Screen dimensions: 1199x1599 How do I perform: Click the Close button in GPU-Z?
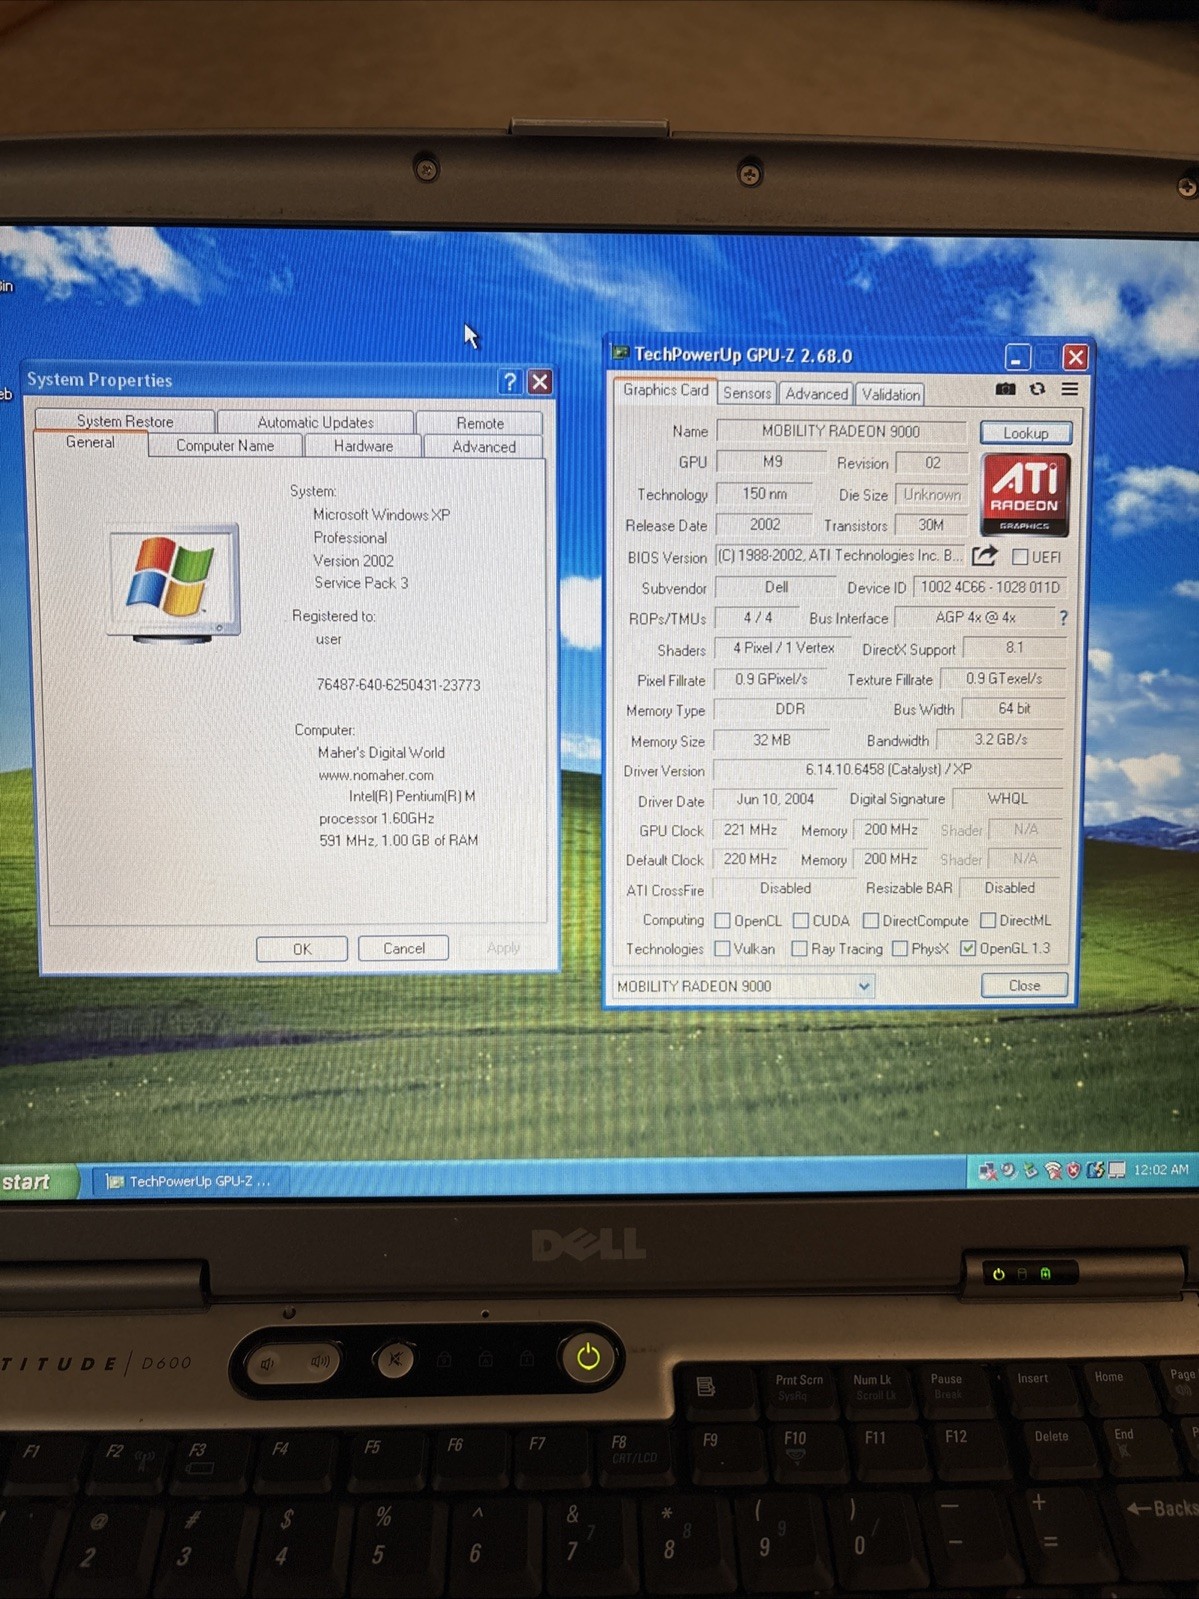click(x=1024, y=985)
